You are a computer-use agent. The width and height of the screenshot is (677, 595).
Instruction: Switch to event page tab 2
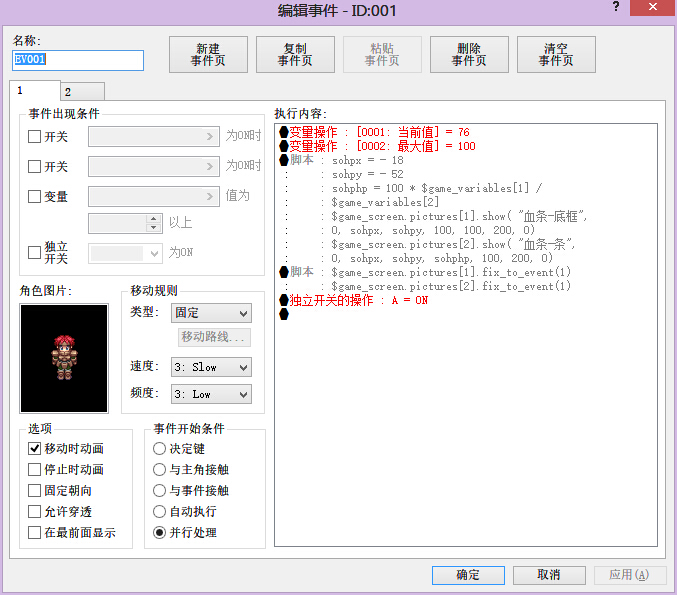pos(82,92)
